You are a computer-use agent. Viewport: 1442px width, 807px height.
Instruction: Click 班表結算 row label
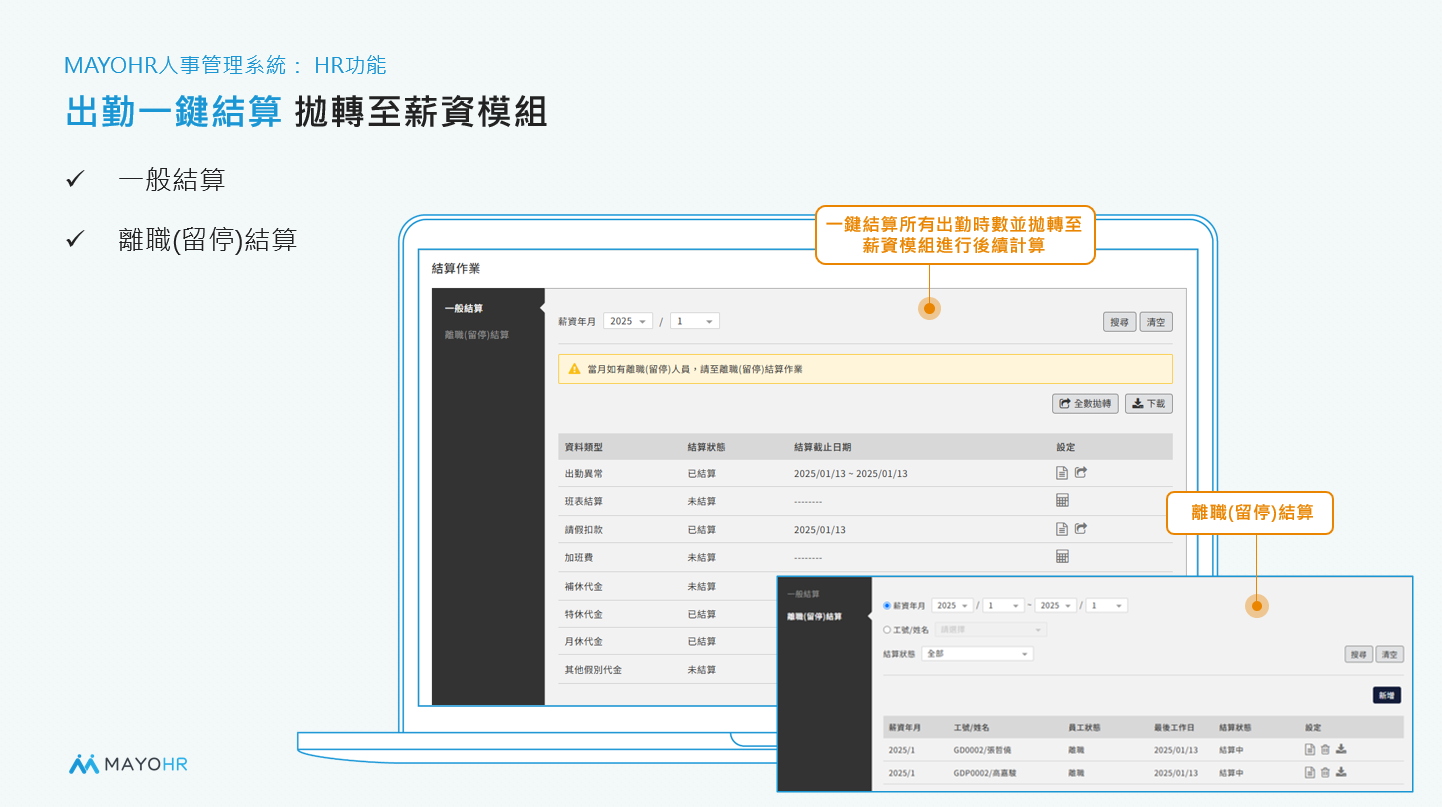(584, 501)
